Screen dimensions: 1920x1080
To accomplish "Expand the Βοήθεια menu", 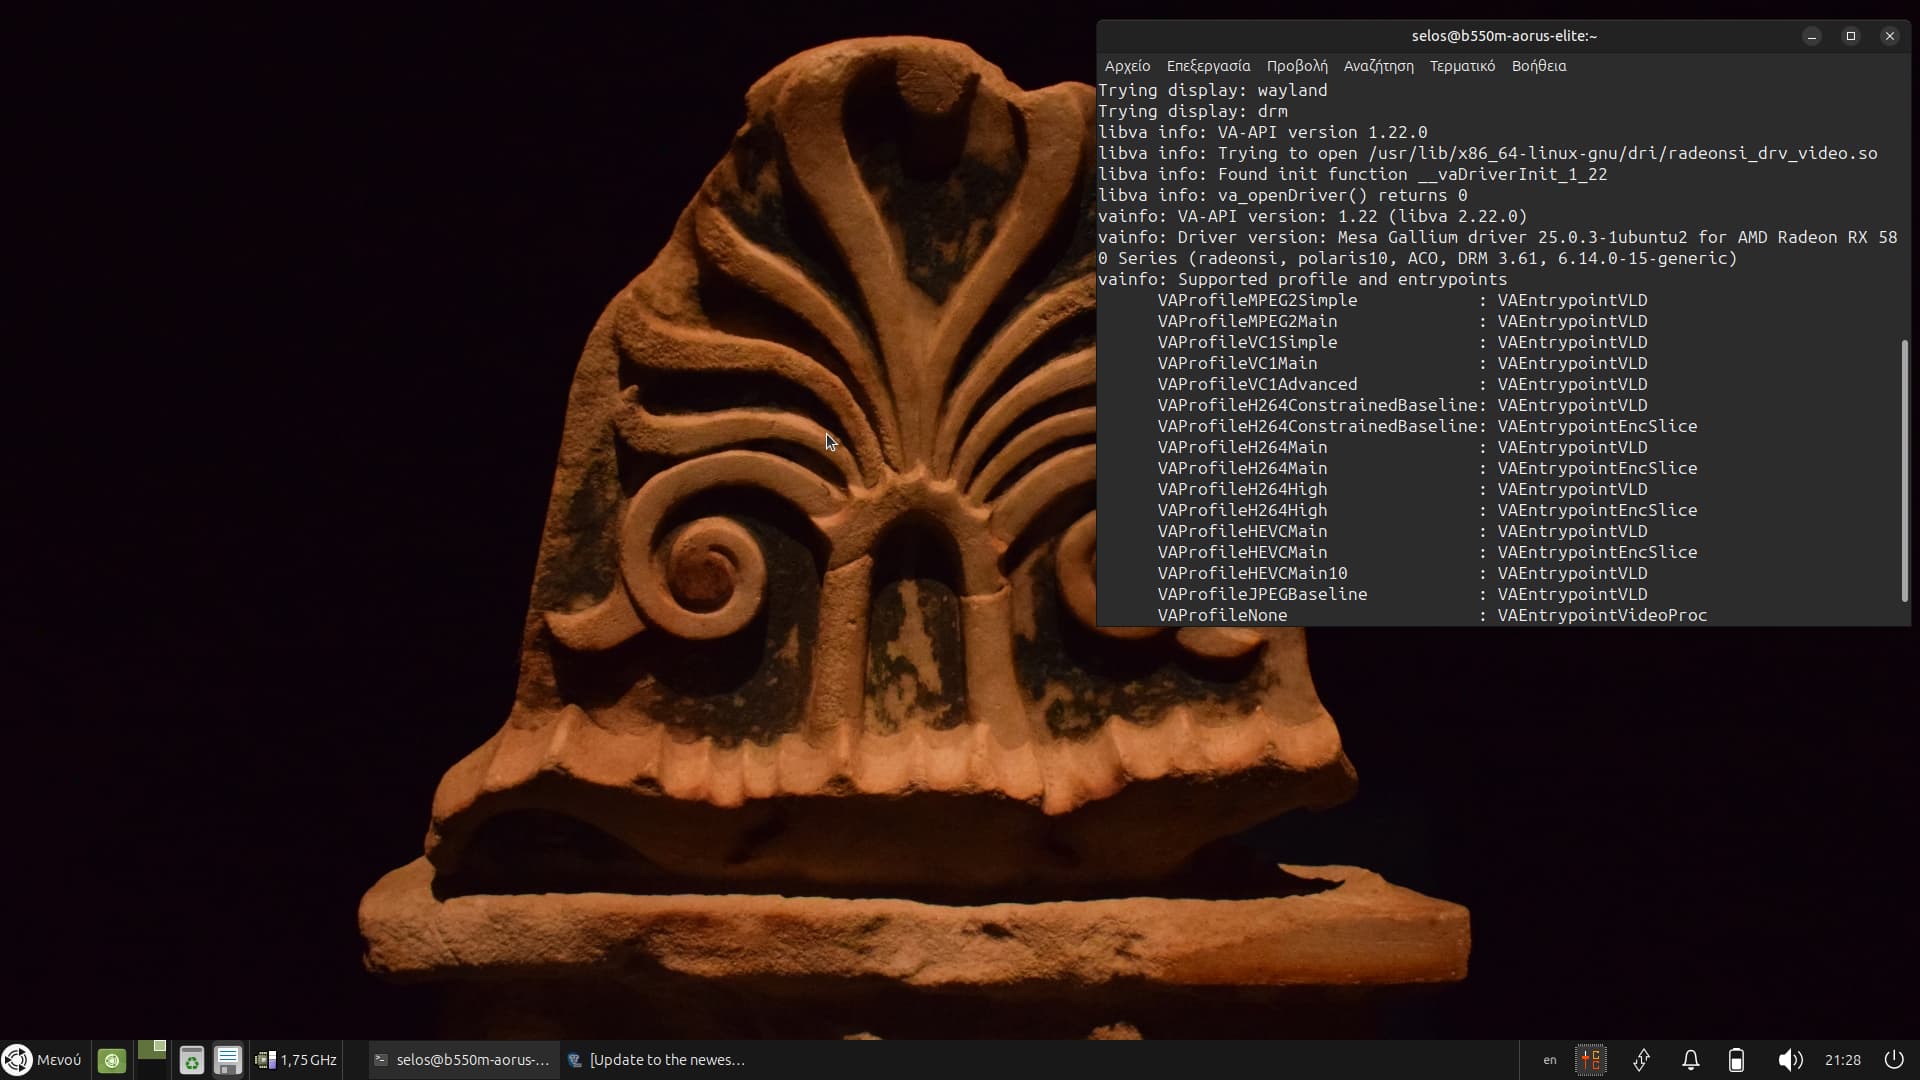I will (1539, 66).
